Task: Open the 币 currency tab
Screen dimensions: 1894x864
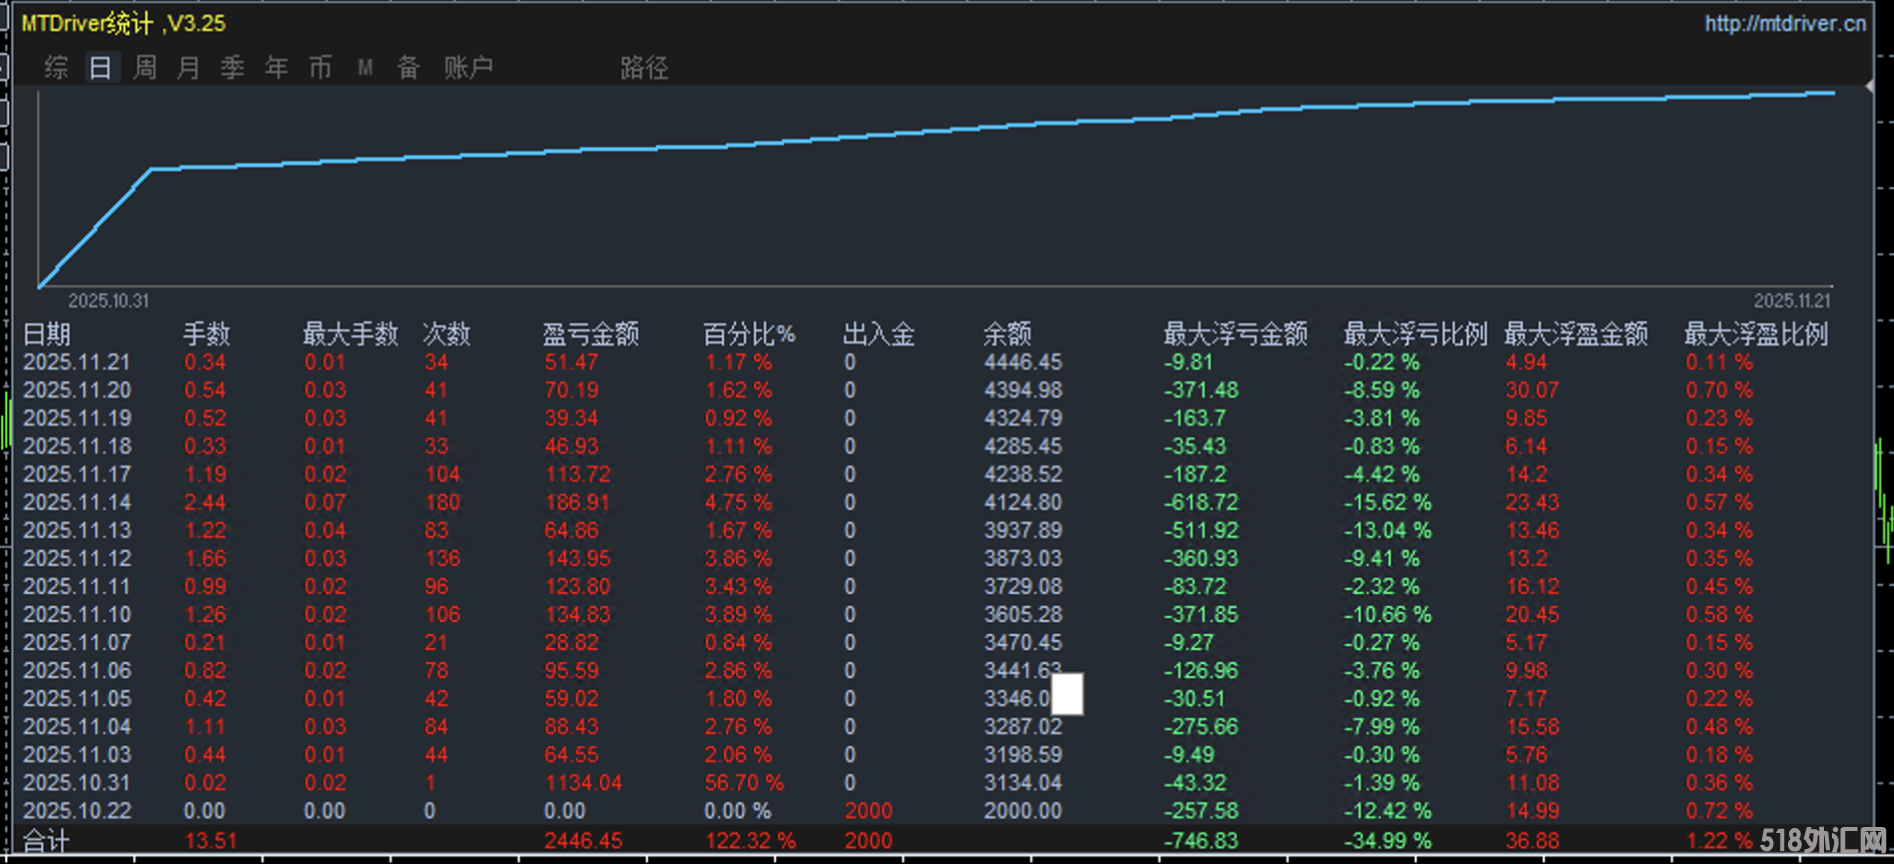Action: coord(320,67)
